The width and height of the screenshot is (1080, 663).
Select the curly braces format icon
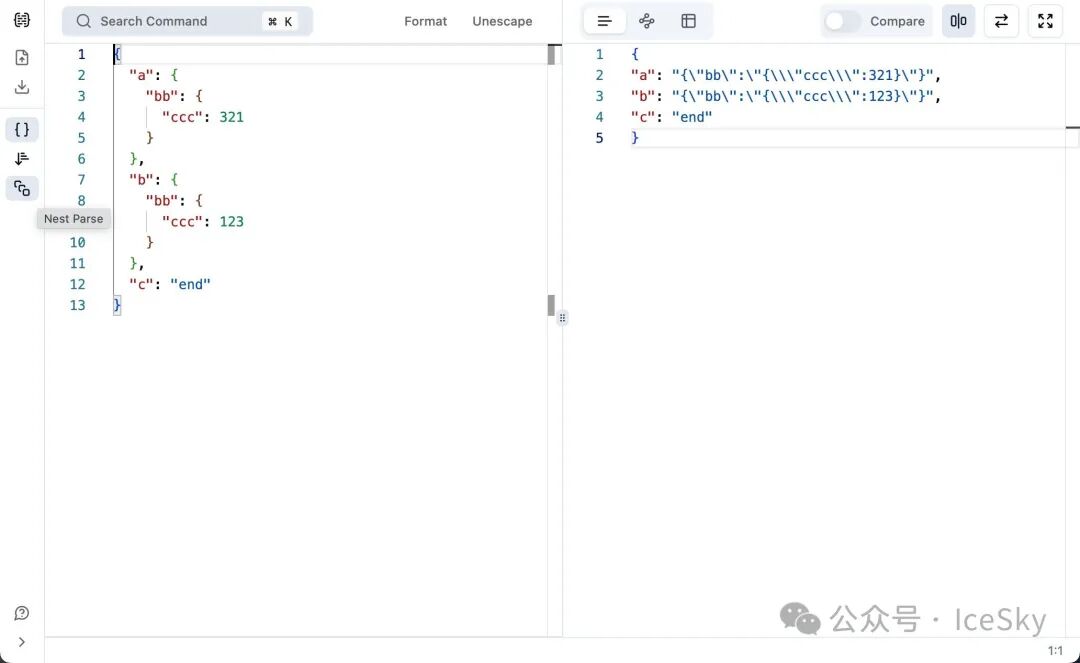(22, 129)
